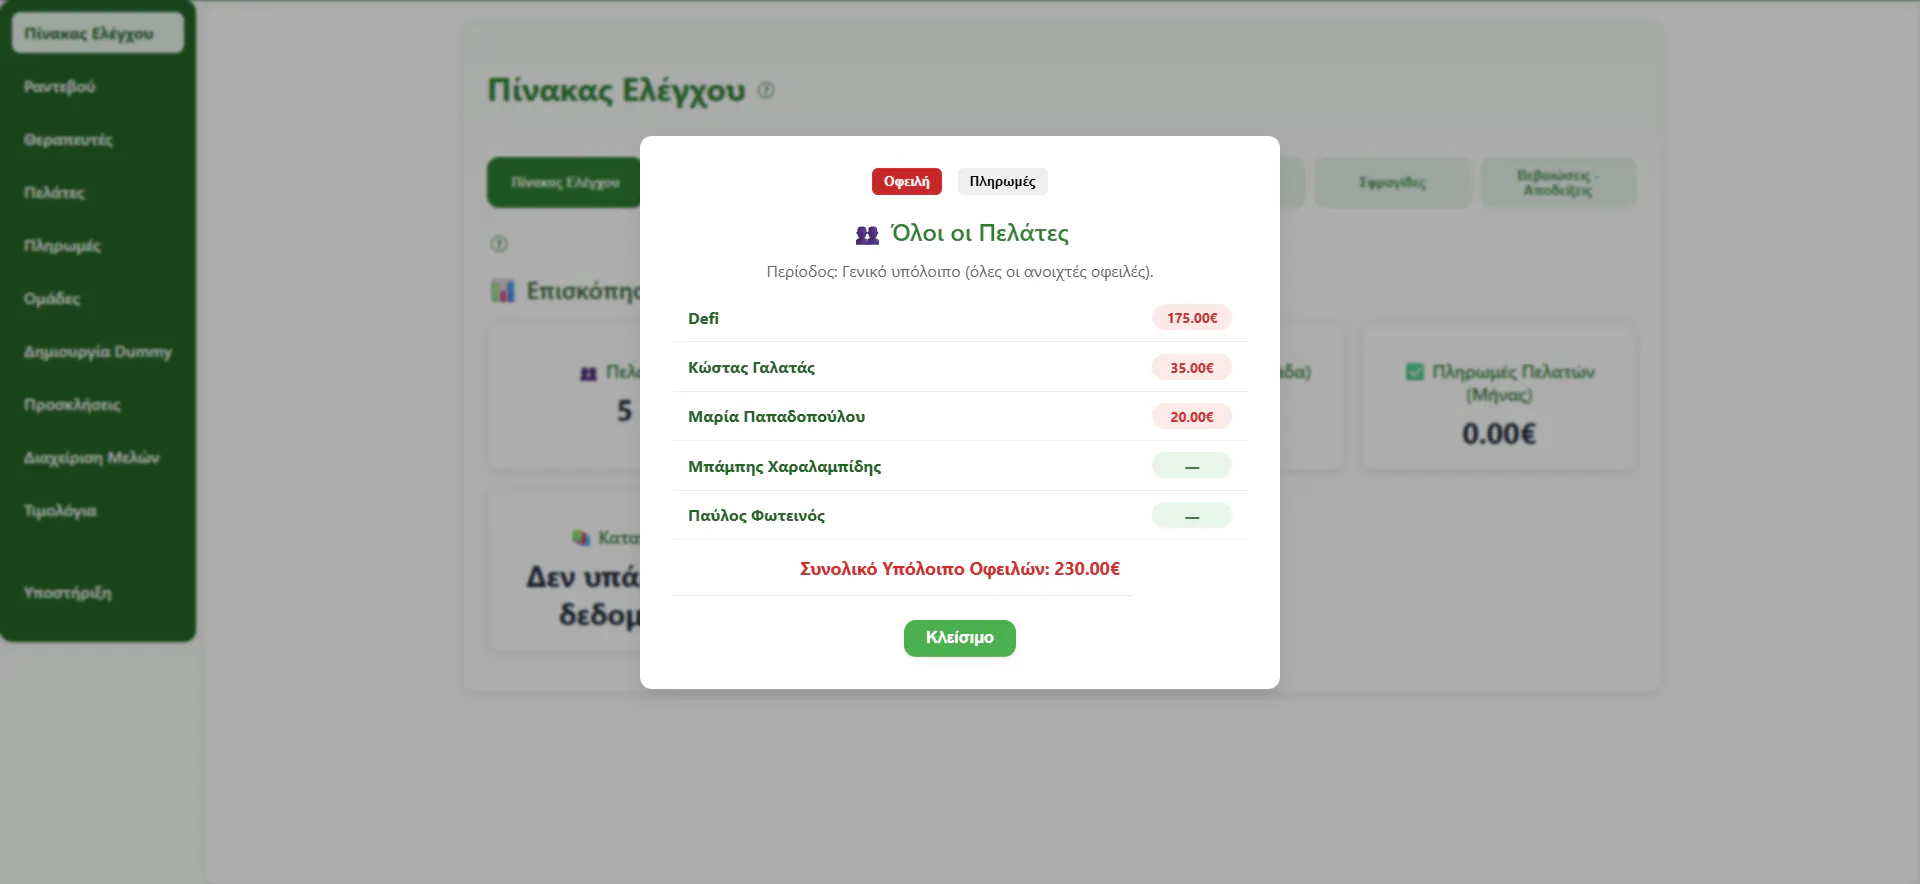This screenshot has height=884, width=1920.
Task: Click the people icon on the customers card
Action: click(588, 373)
